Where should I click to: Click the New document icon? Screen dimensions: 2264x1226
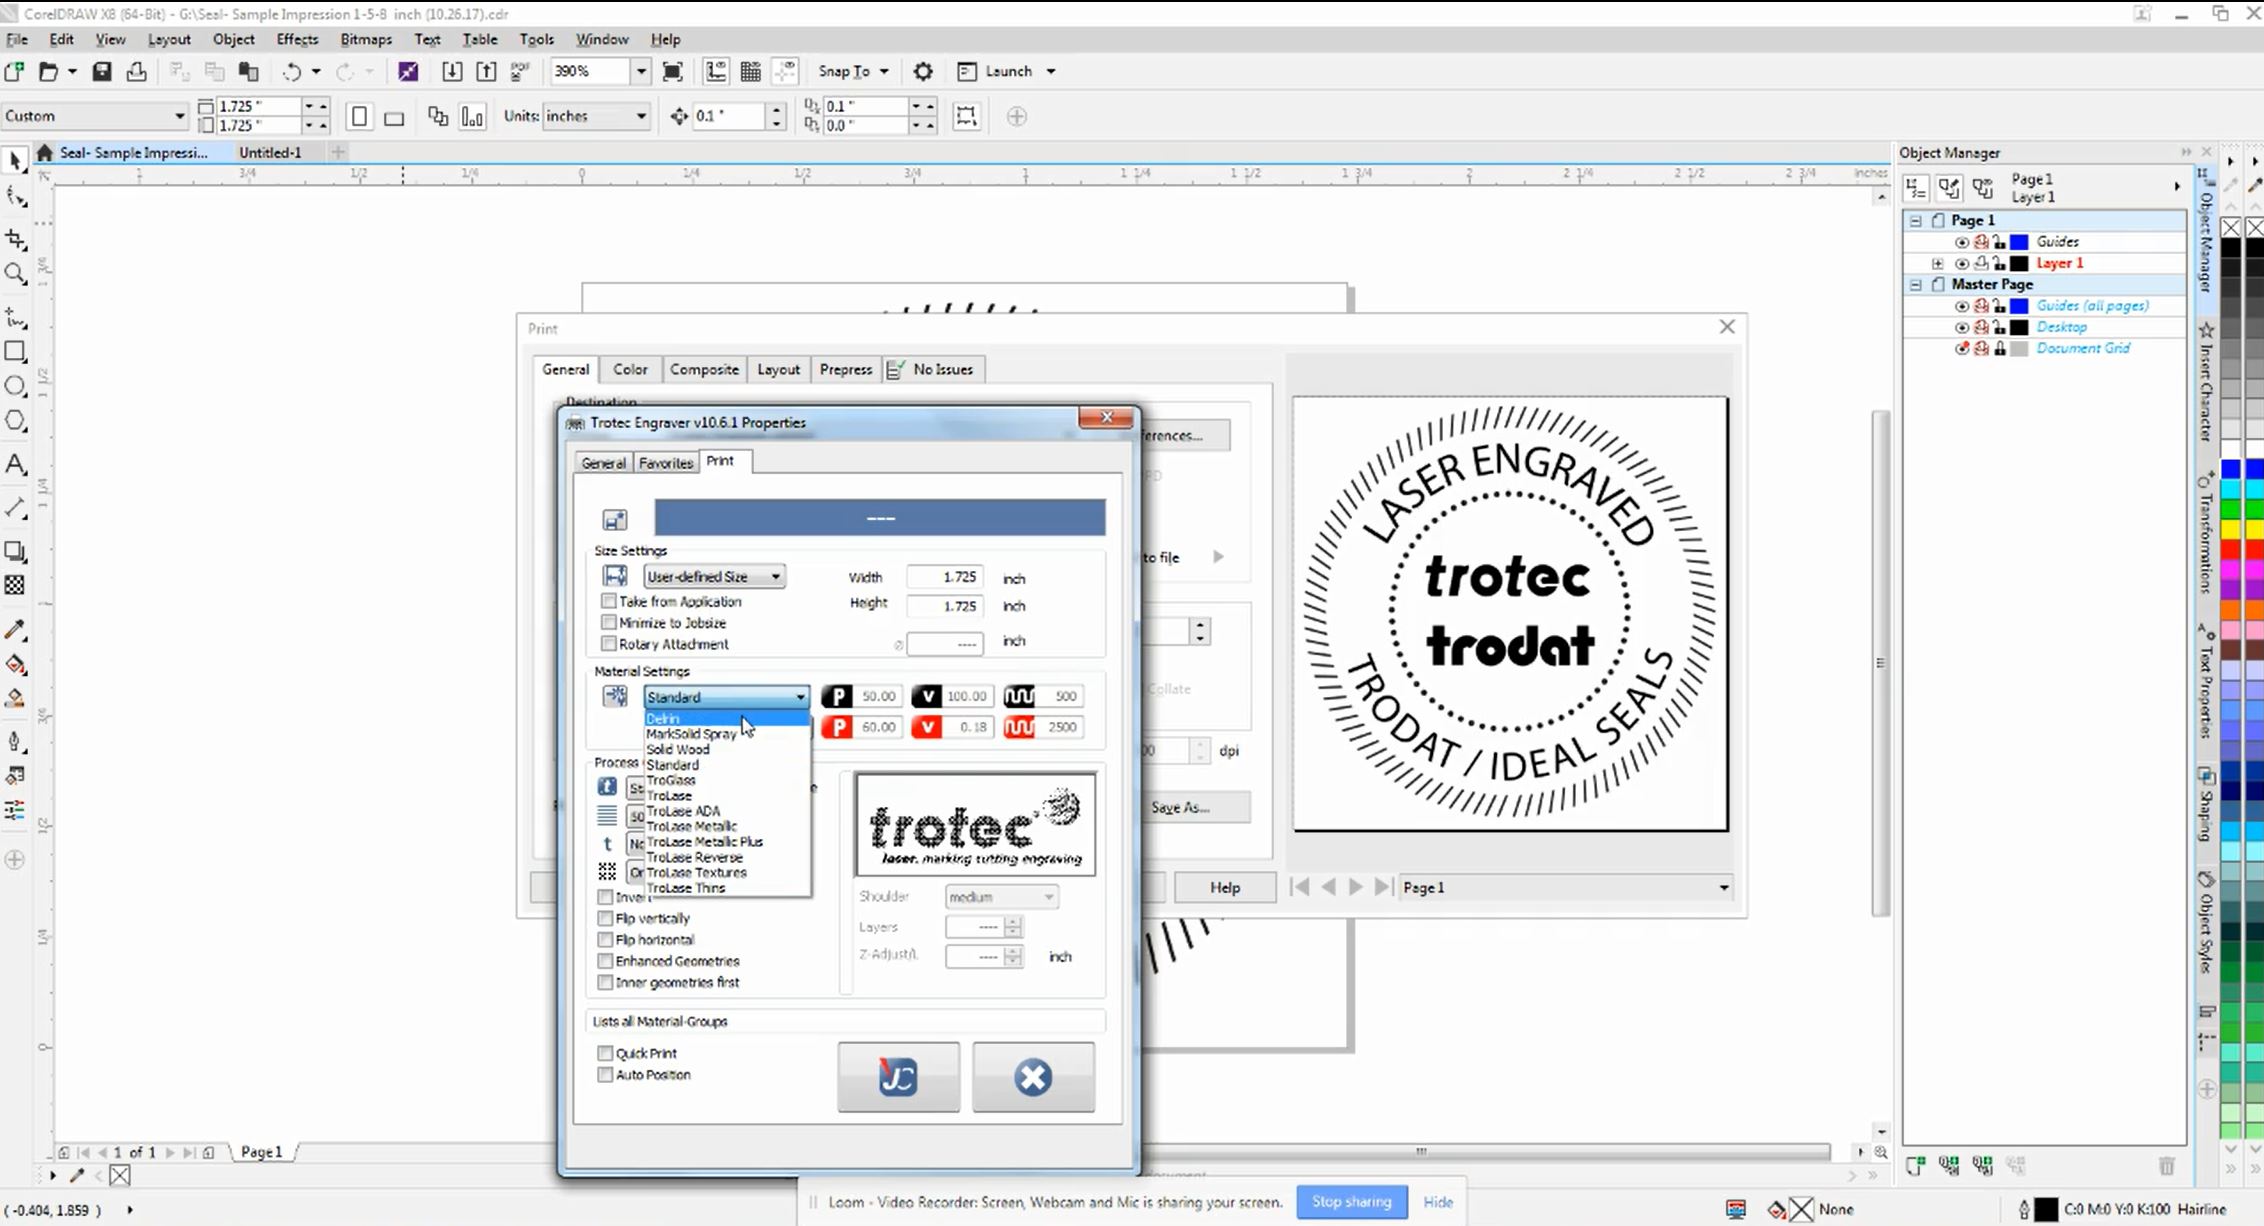14,71
